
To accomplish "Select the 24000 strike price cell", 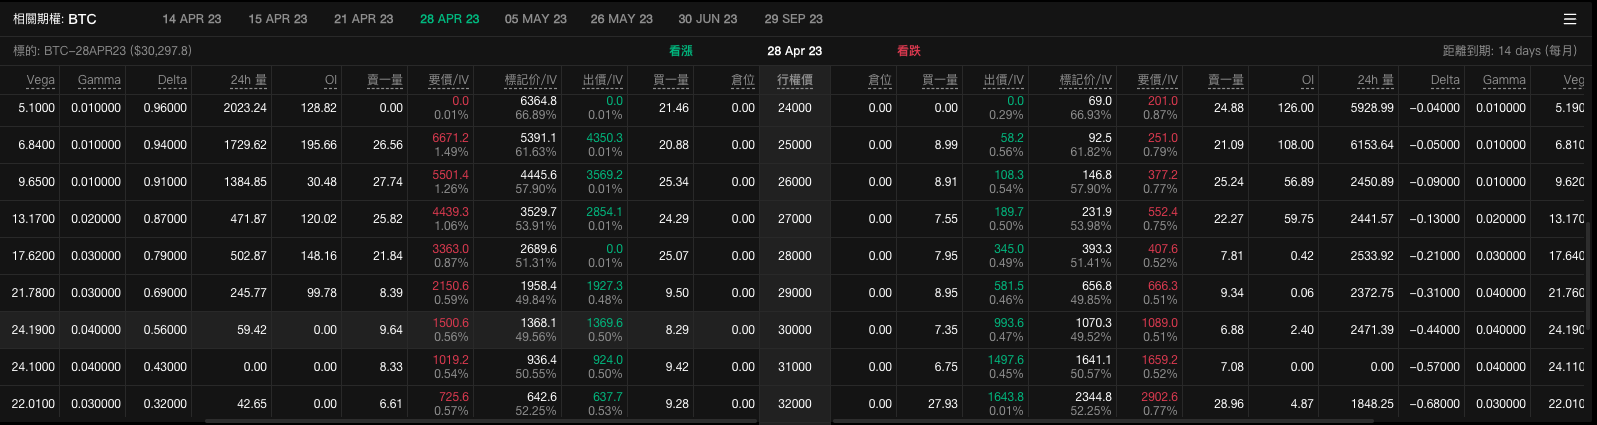I will [795, 108].
